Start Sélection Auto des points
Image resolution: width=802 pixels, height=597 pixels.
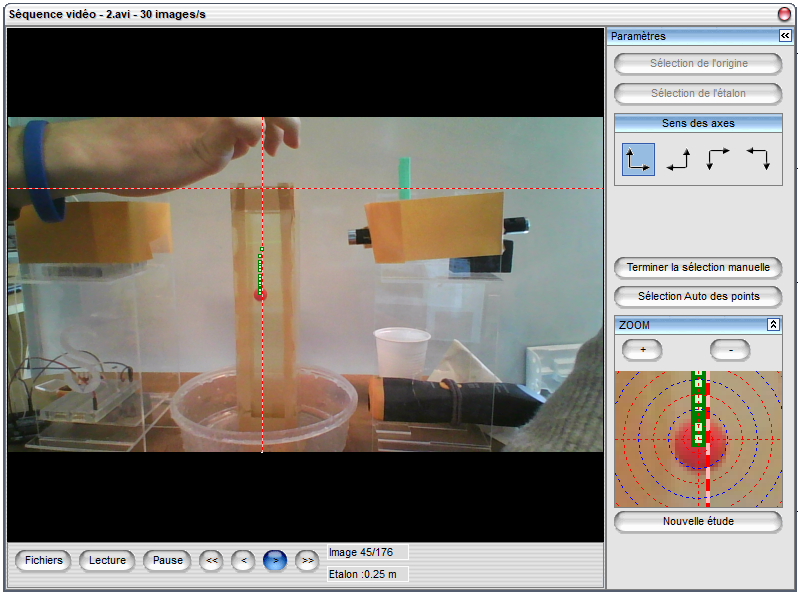click(x=698, y=296)
